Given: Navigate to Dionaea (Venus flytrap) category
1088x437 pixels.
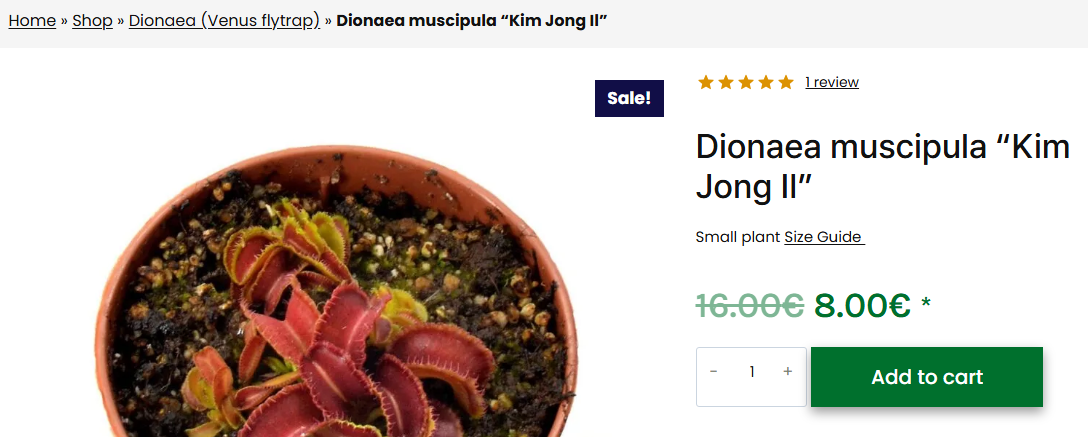Looking at the screenshot, I should coord(224,21).
